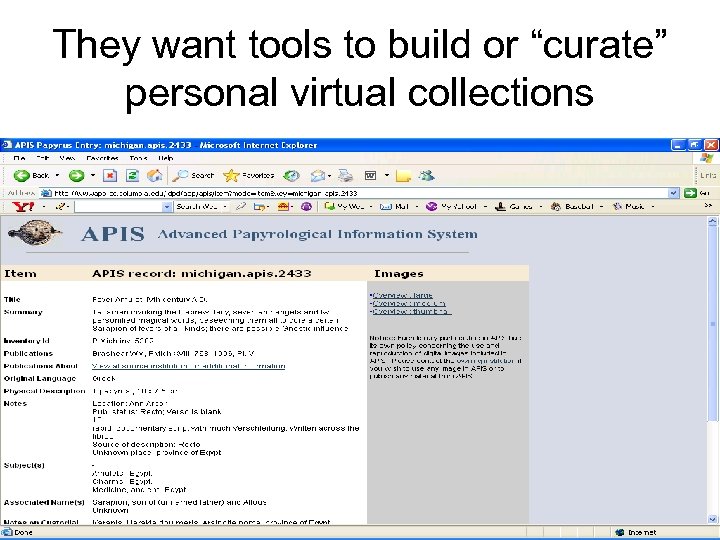Click the Yahoo toolbar search text box
Viewport: 720px width, 540px height.
(118, 207)
